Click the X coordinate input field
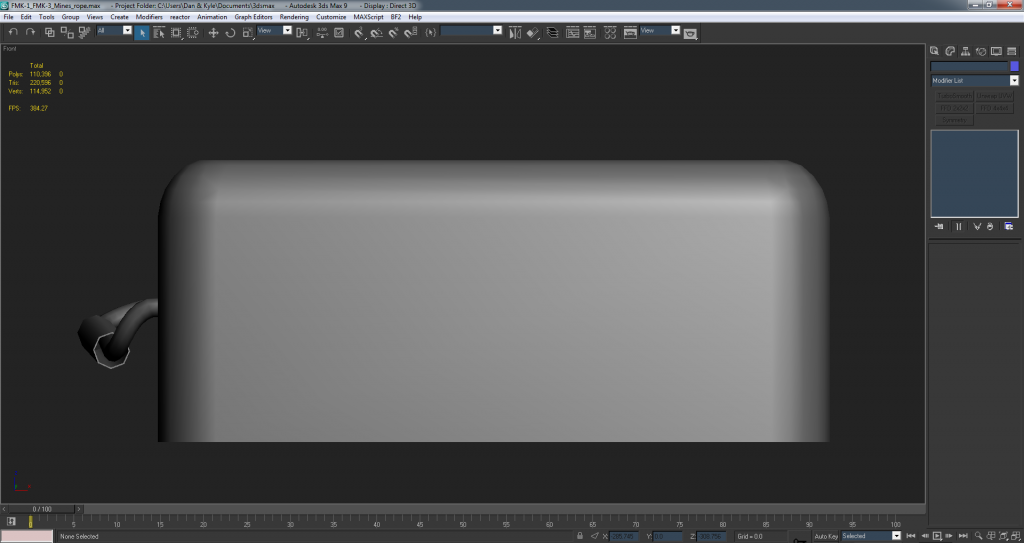This screenshot has height=543, width=1024. (x=623, y=536)
